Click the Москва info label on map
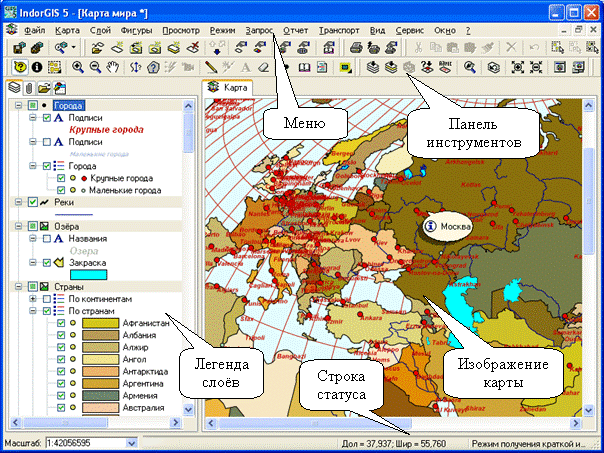The image size is (604, 453). [446, 225]
